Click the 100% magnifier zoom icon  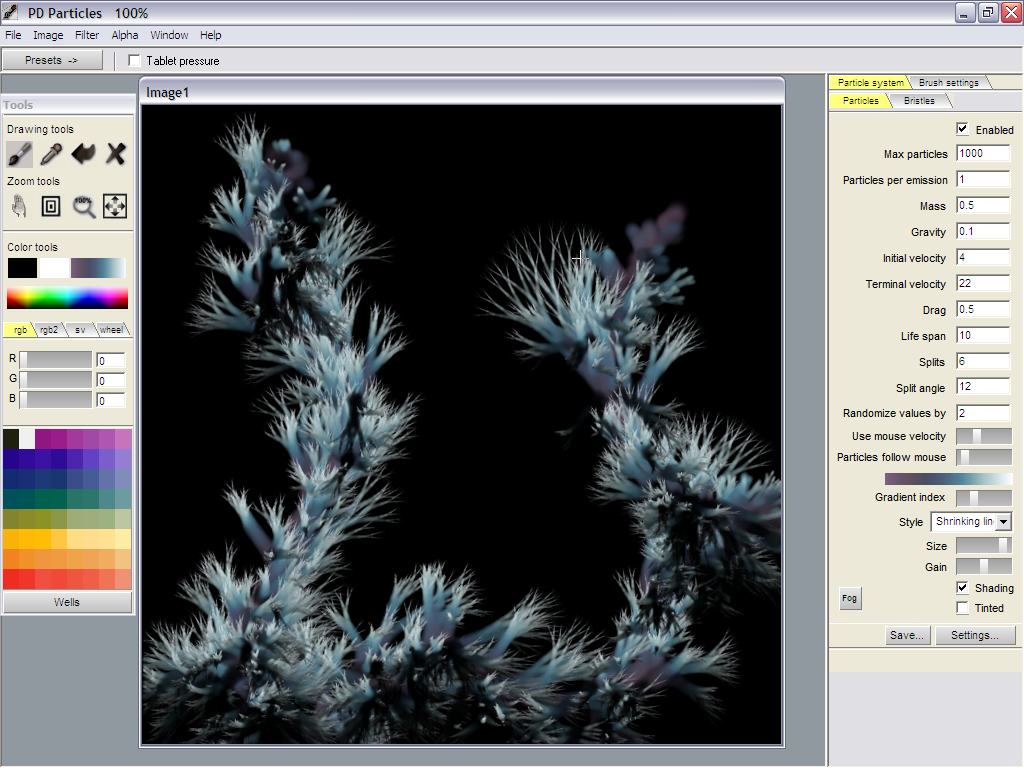(x=83, y=206)
